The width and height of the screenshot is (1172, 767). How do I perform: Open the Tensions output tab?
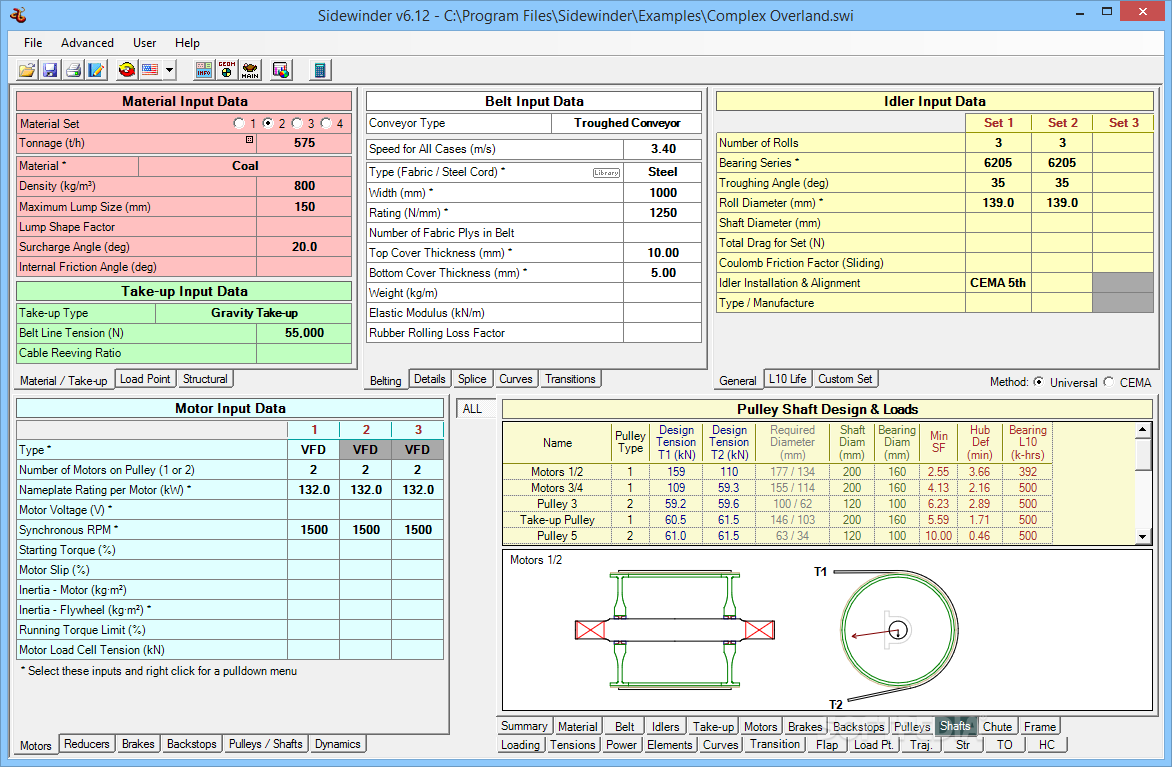573,745
